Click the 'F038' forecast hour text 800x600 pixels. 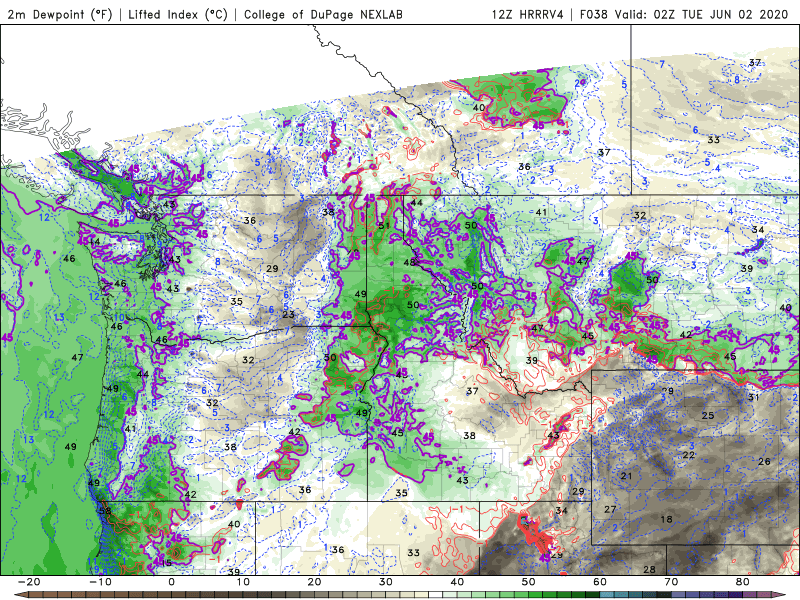(x=593, y=14)
